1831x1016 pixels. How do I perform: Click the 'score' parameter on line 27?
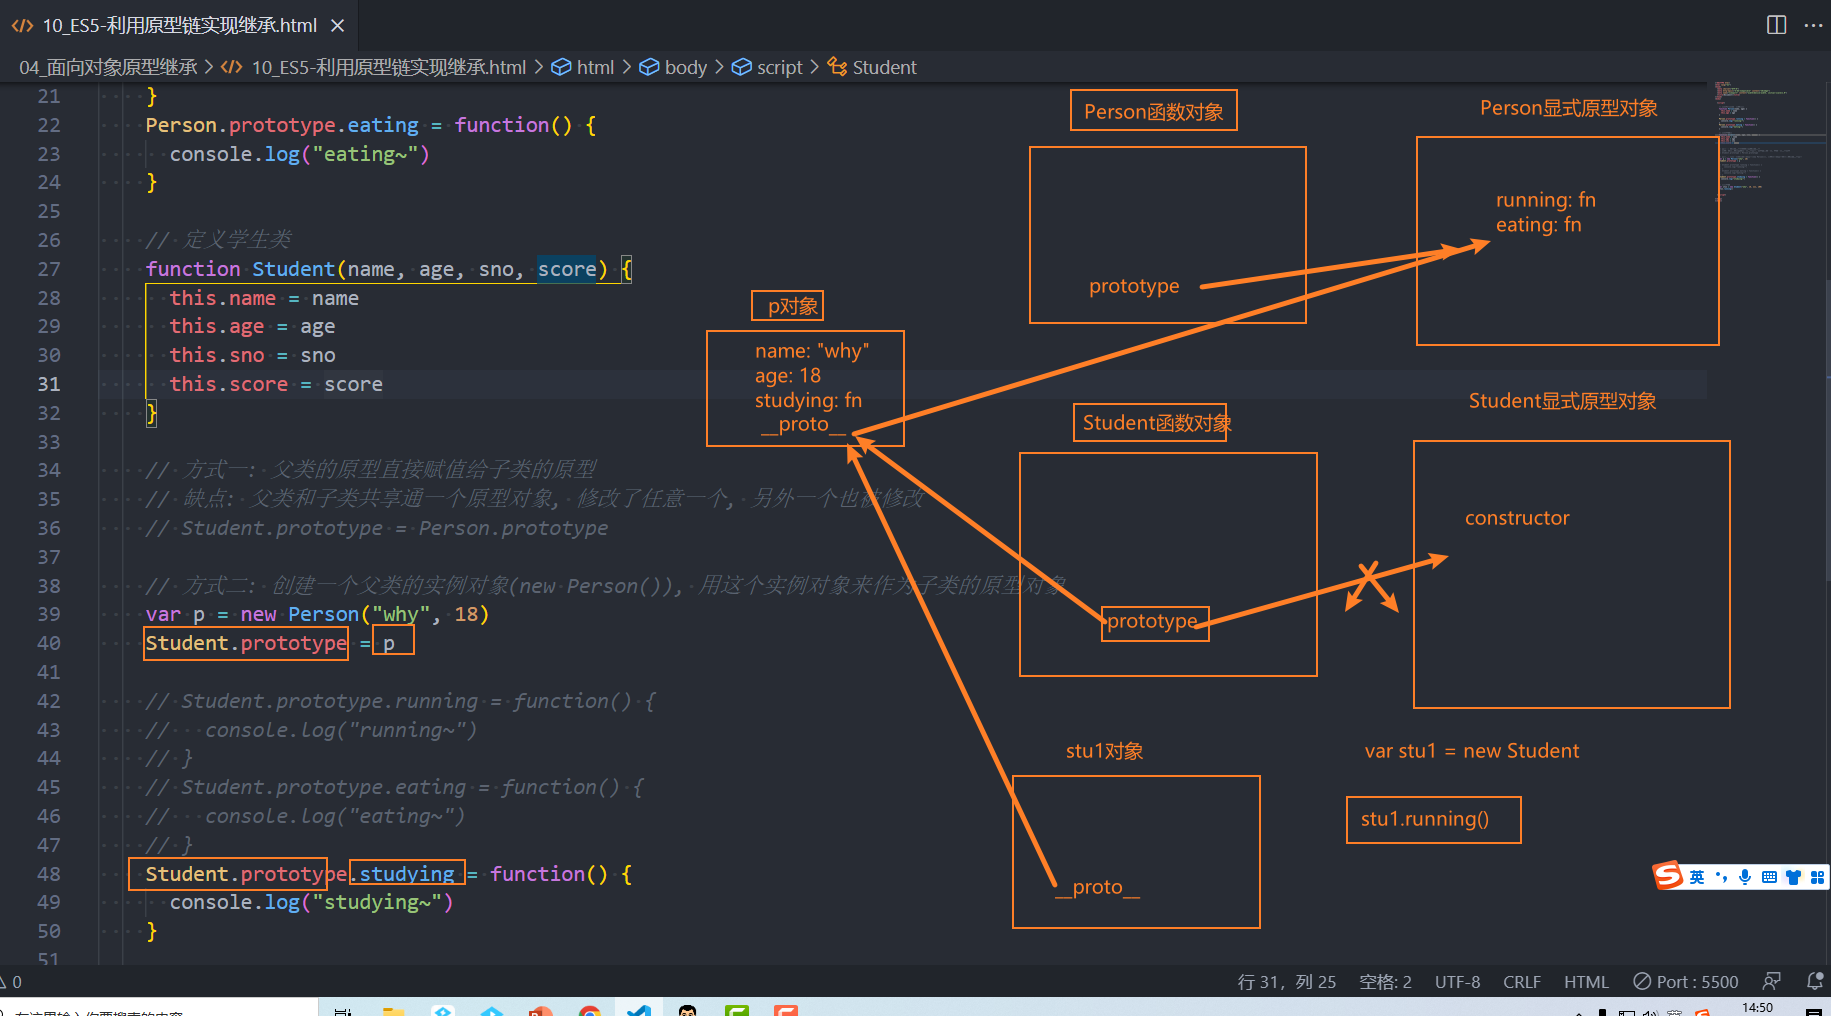coord(567,269)
